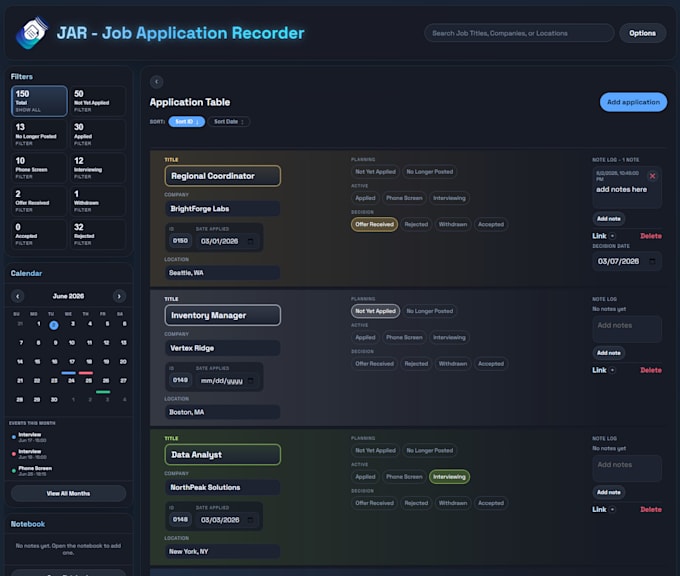Filter by 32 Rejected
This screenshot has width=680, height=576.
tap(98, 235)
